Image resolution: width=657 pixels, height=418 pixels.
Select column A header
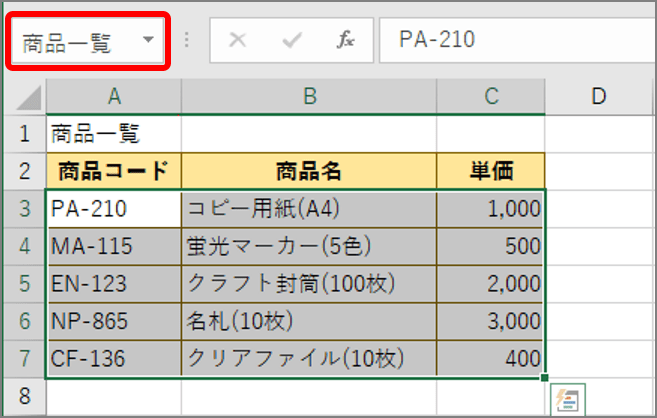[x=114, y=96]
